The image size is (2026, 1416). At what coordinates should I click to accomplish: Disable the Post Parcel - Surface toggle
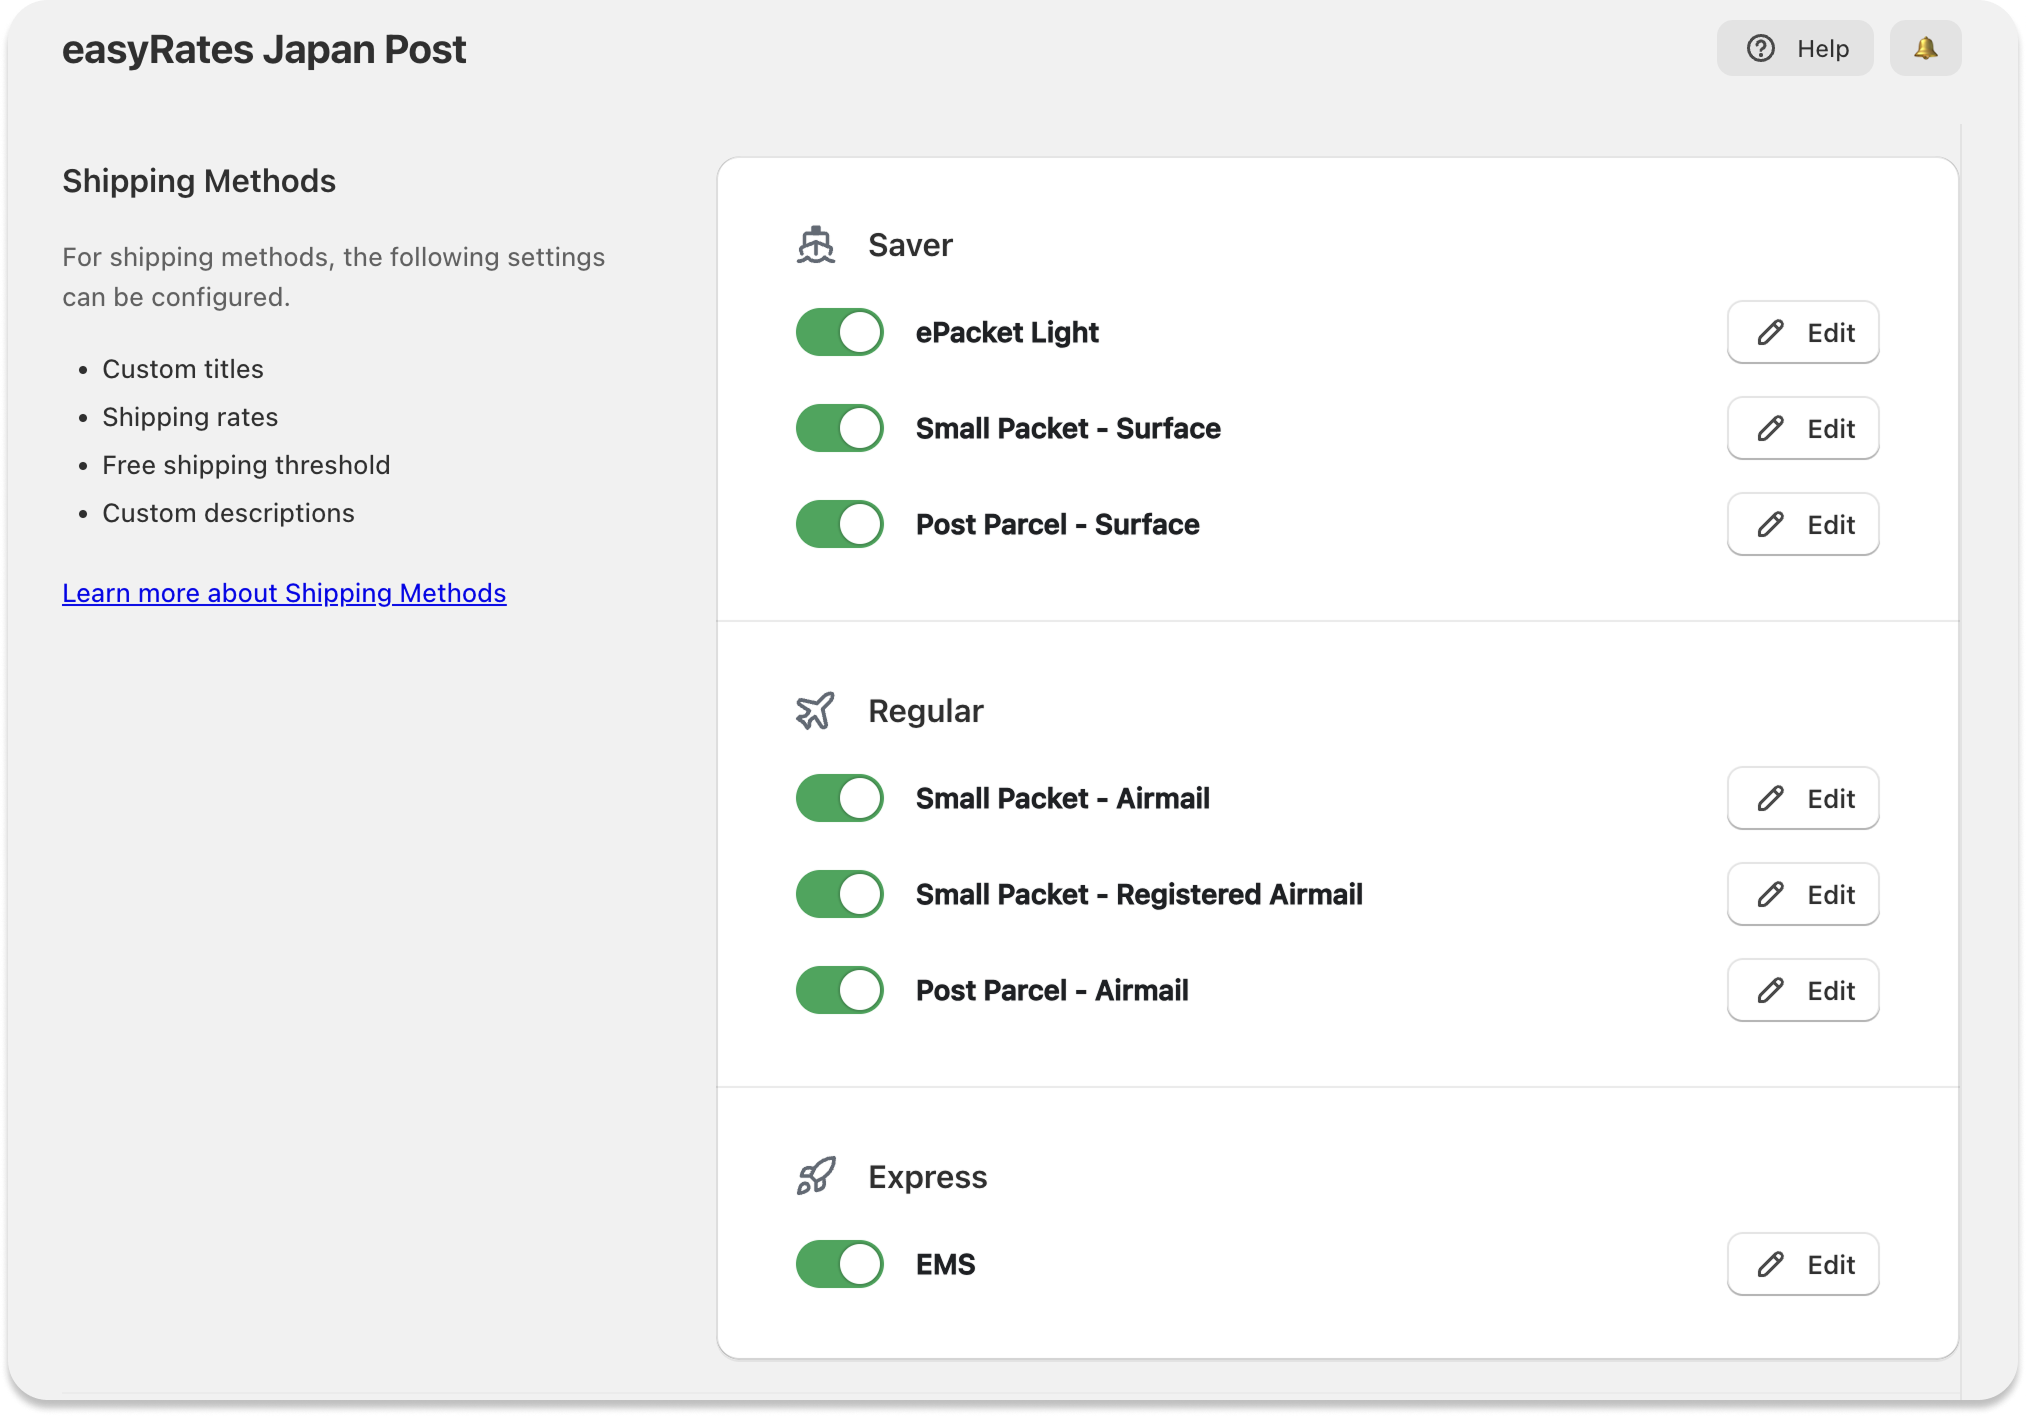(840, 524)
